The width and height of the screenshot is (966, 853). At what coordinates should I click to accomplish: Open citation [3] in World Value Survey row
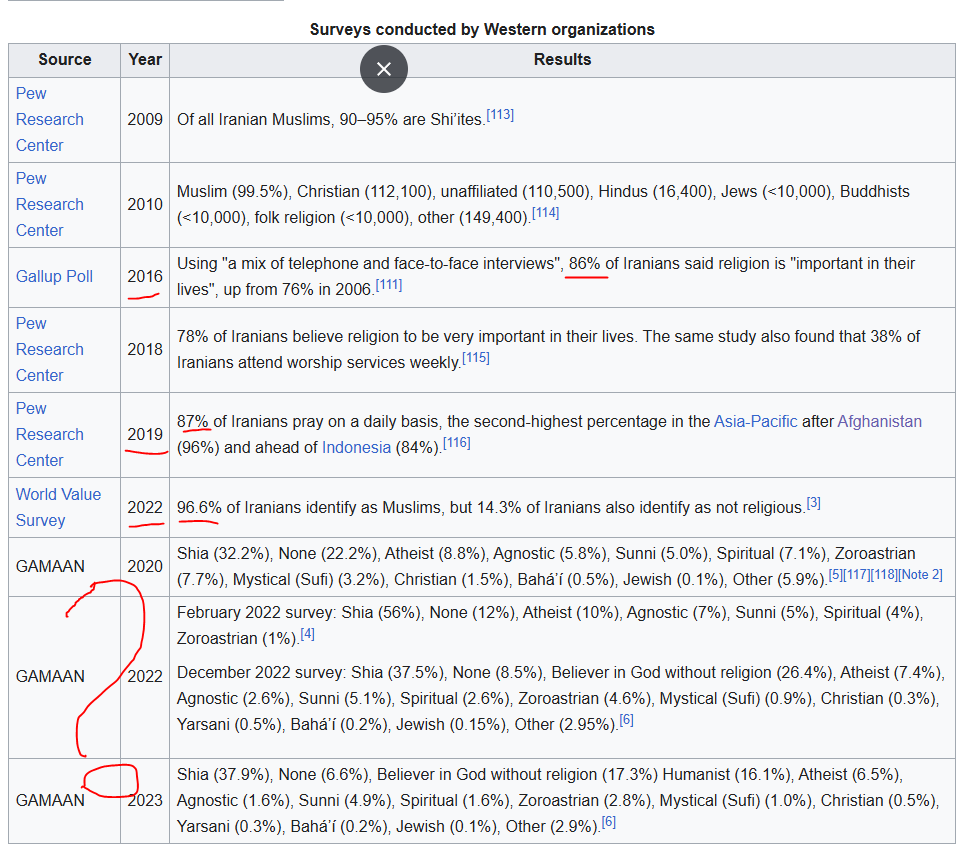[813, 503]
